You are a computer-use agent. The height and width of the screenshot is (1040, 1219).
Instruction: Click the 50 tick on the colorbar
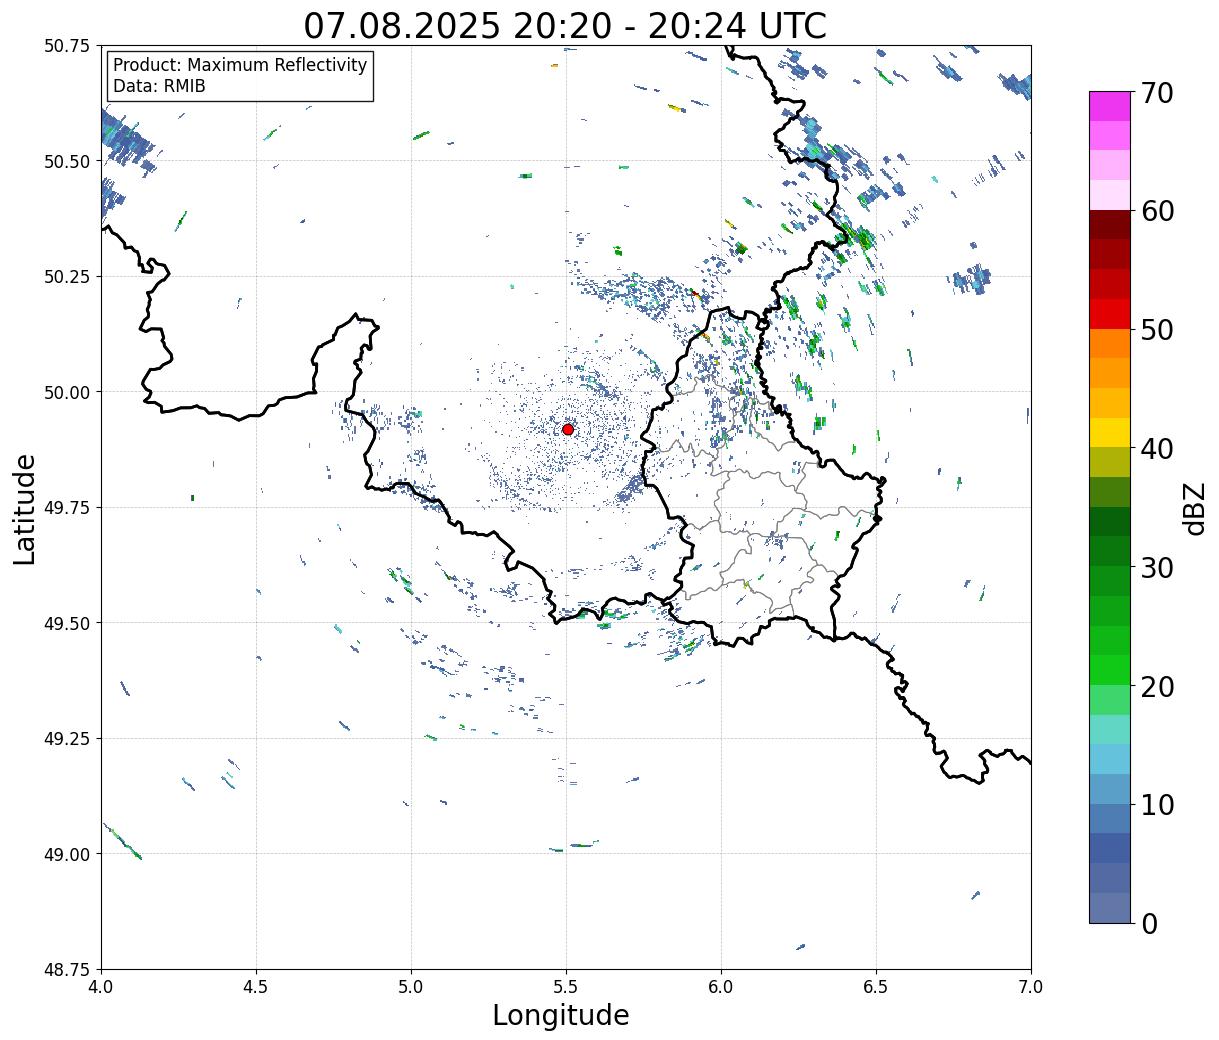[x=1157, y=330]
